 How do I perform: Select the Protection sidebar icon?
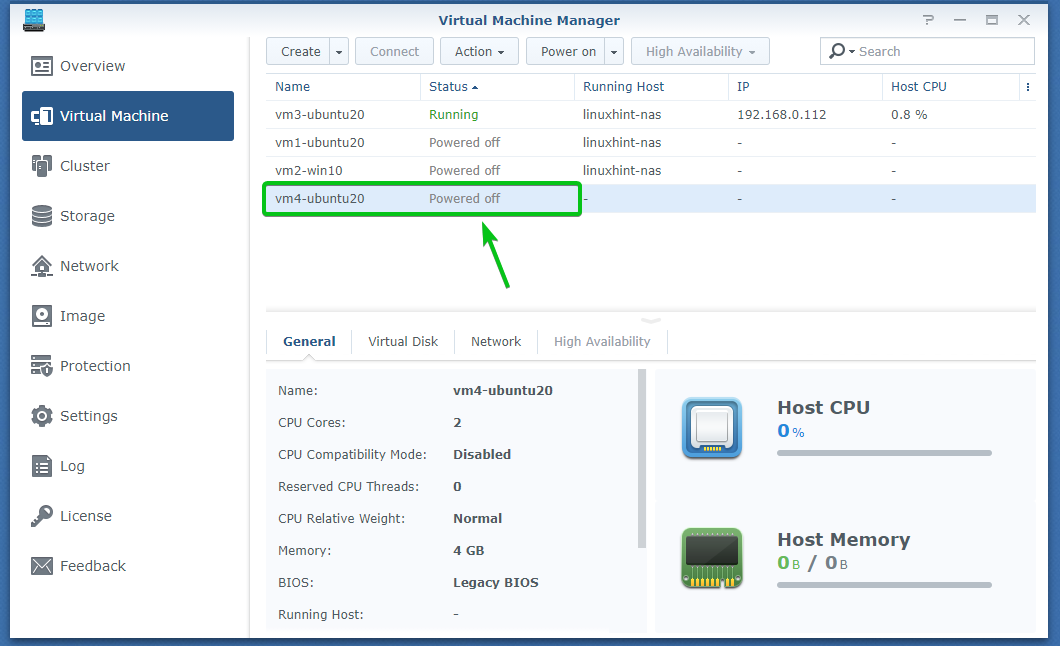[x=42, y=366]
